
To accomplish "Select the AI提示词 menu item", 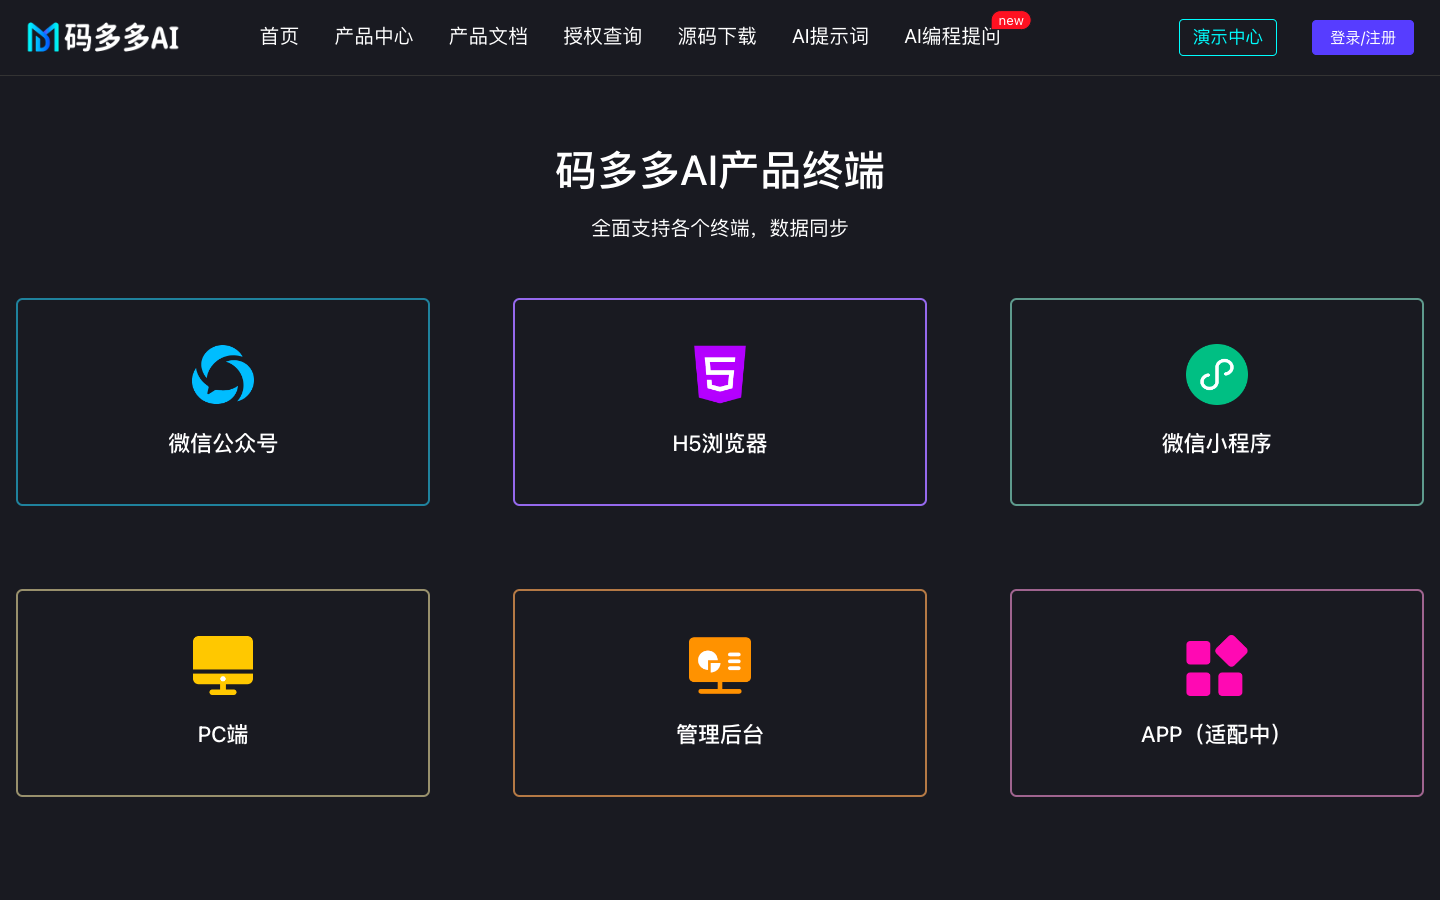I will tap(830, 36).
